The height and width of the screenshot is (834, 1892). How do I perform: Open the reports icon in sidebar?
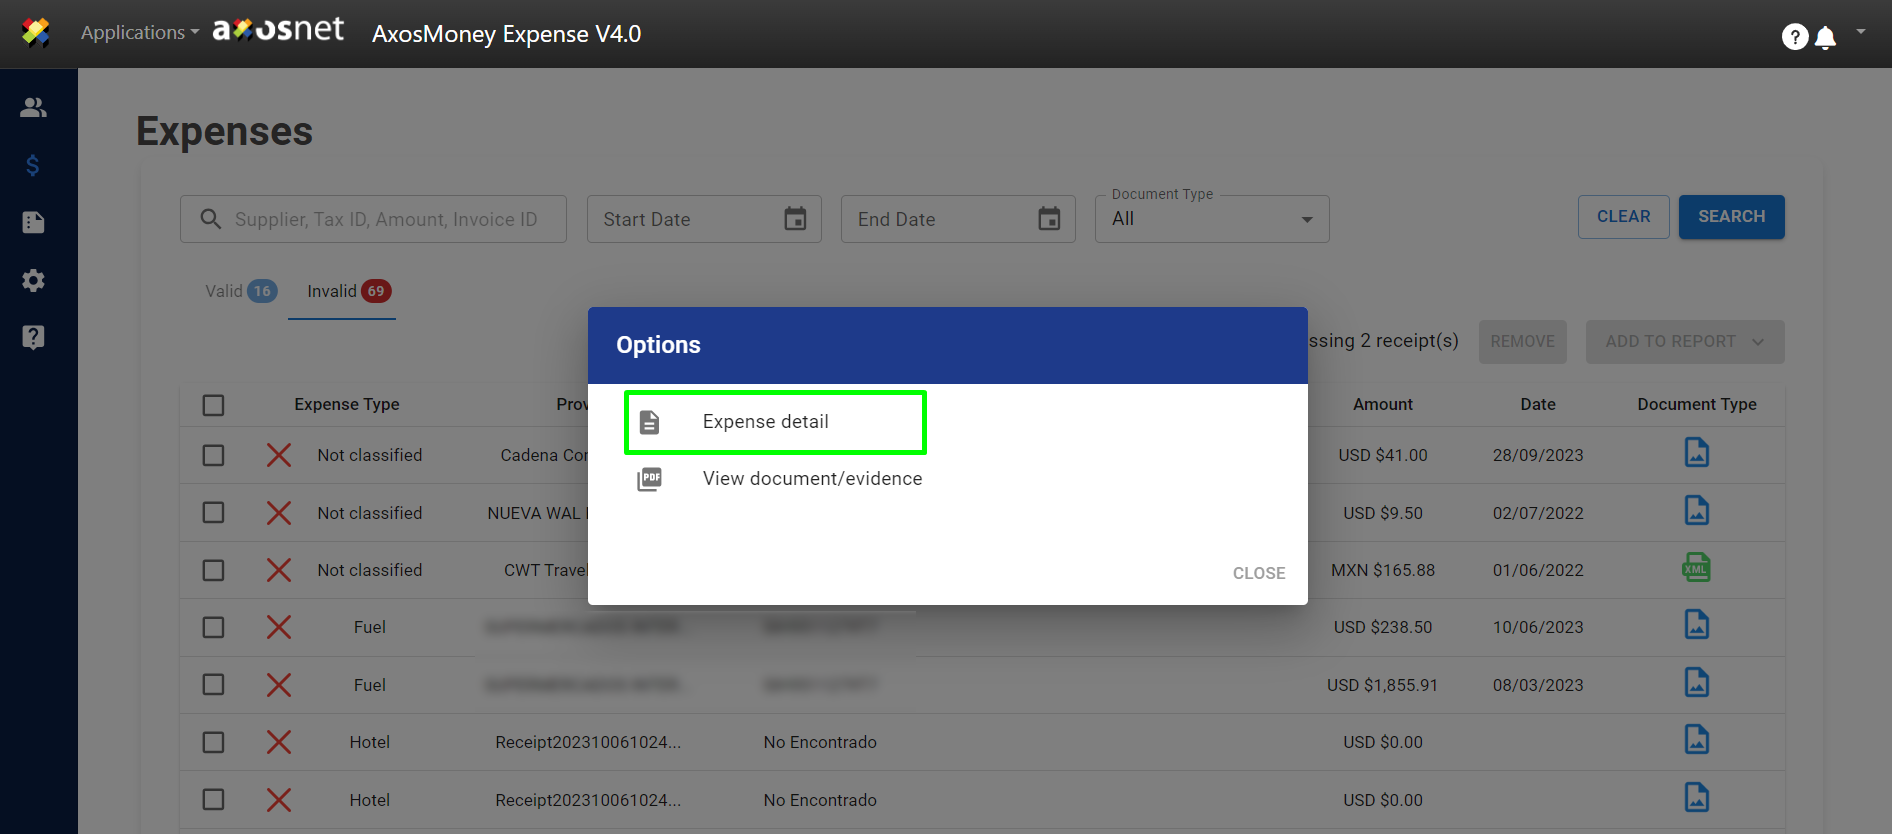[x=33, y=222]
